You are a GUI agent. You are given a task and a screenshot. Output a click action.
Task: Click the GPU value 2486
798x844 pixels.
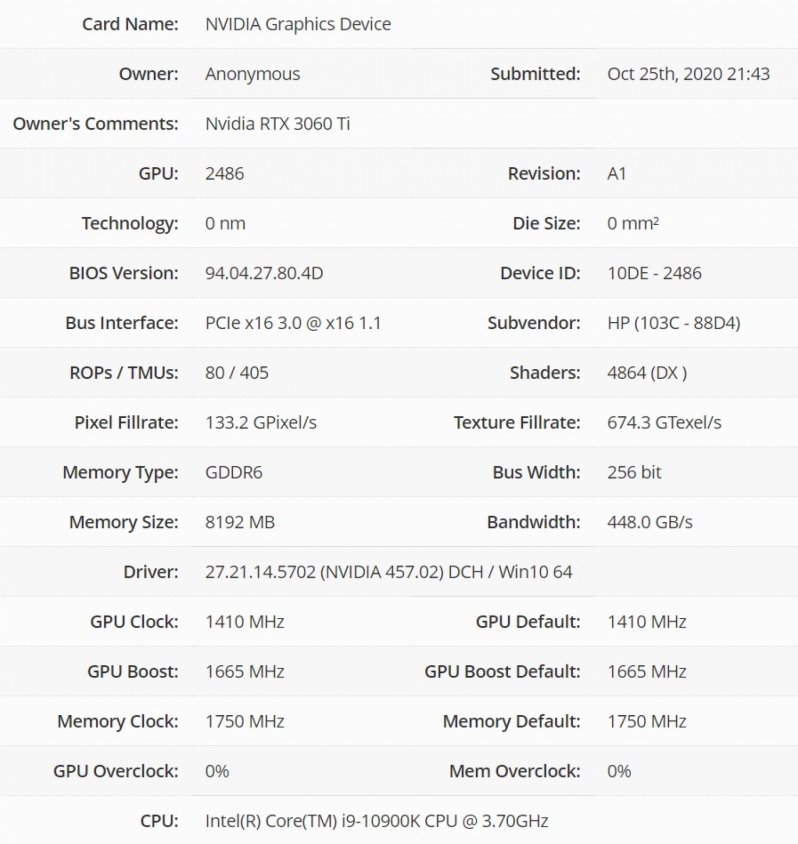(x=224, y=173)
